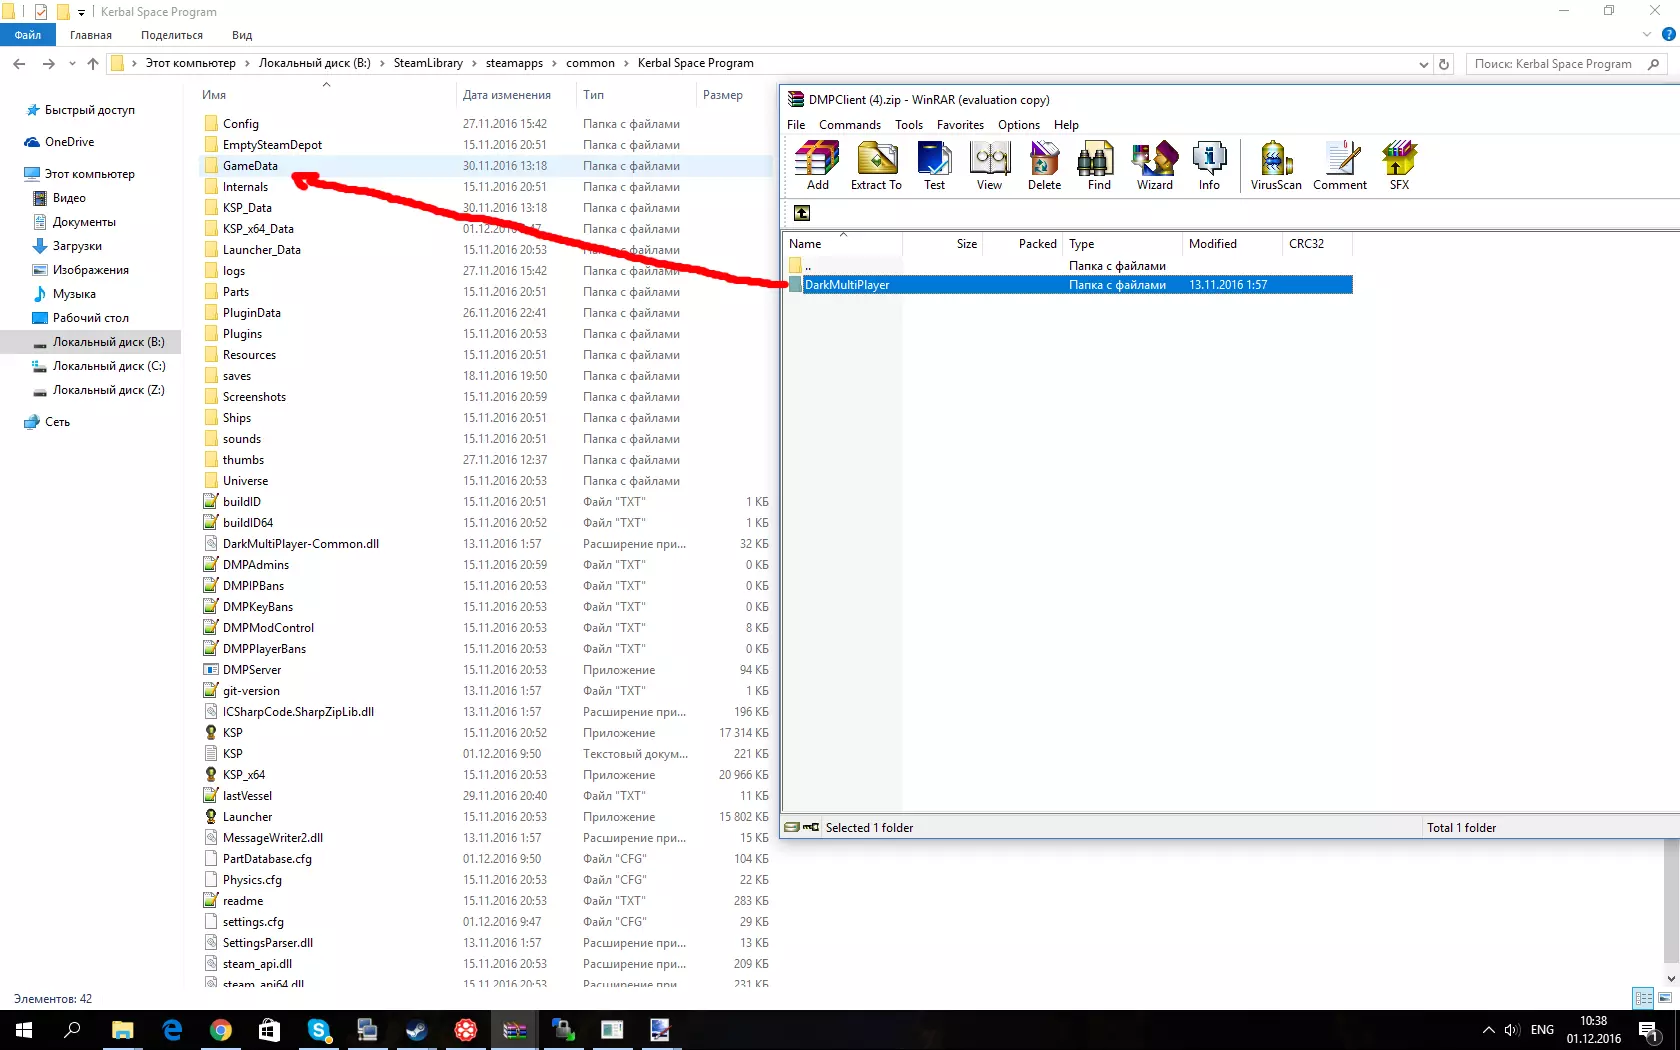Screen dimensions: 1680x1050
Task: Click the Comment icon in WinRAR
Action: [x=1340, y=165]
